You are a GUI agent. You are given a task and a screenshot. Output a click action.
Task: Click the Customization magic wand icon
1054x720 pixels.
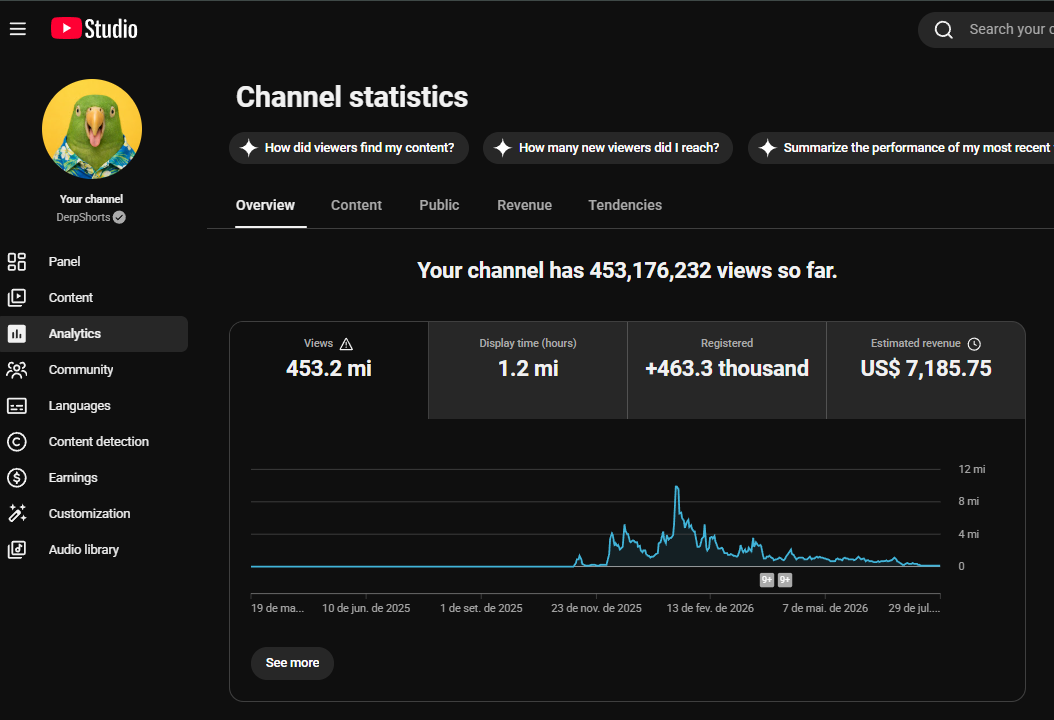tap(17, 514)
